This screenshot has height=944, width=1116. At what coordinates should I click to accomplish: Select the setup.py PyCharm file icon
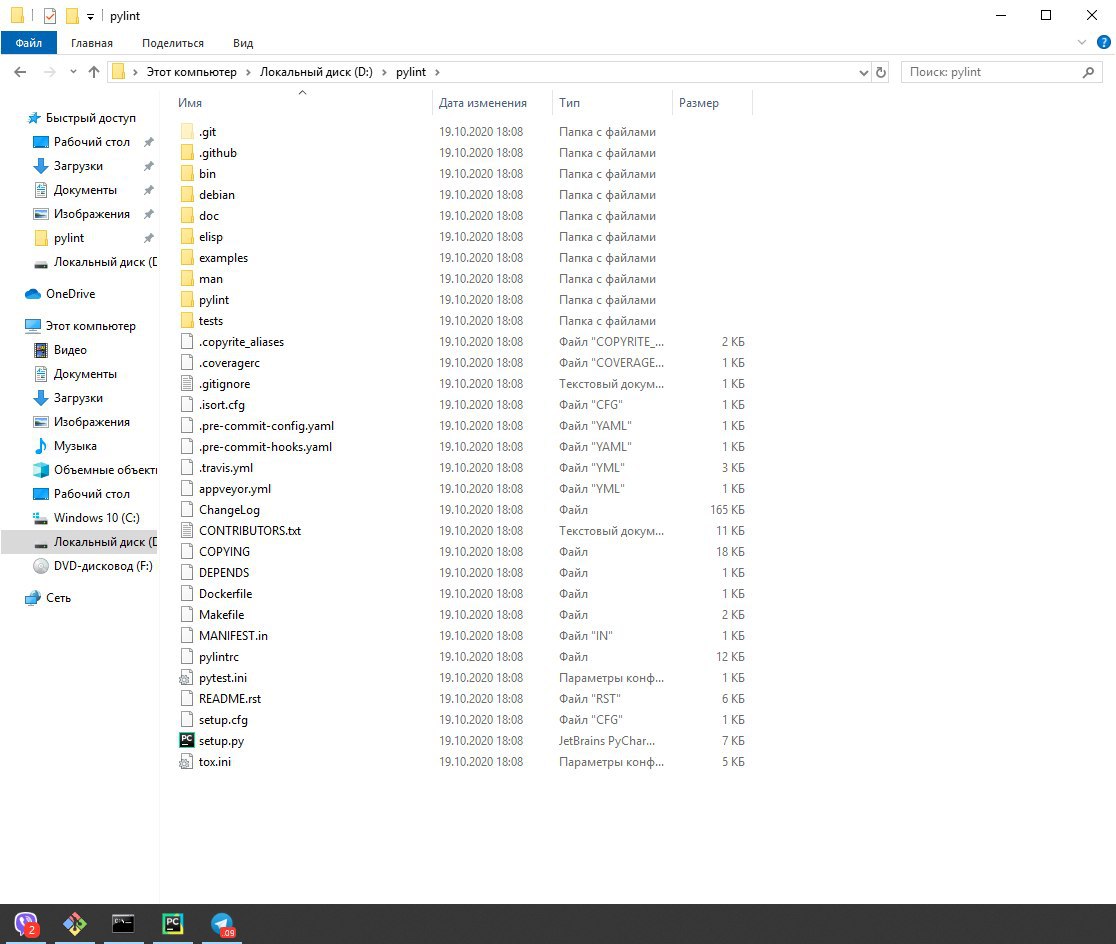[x=186, y=740]
